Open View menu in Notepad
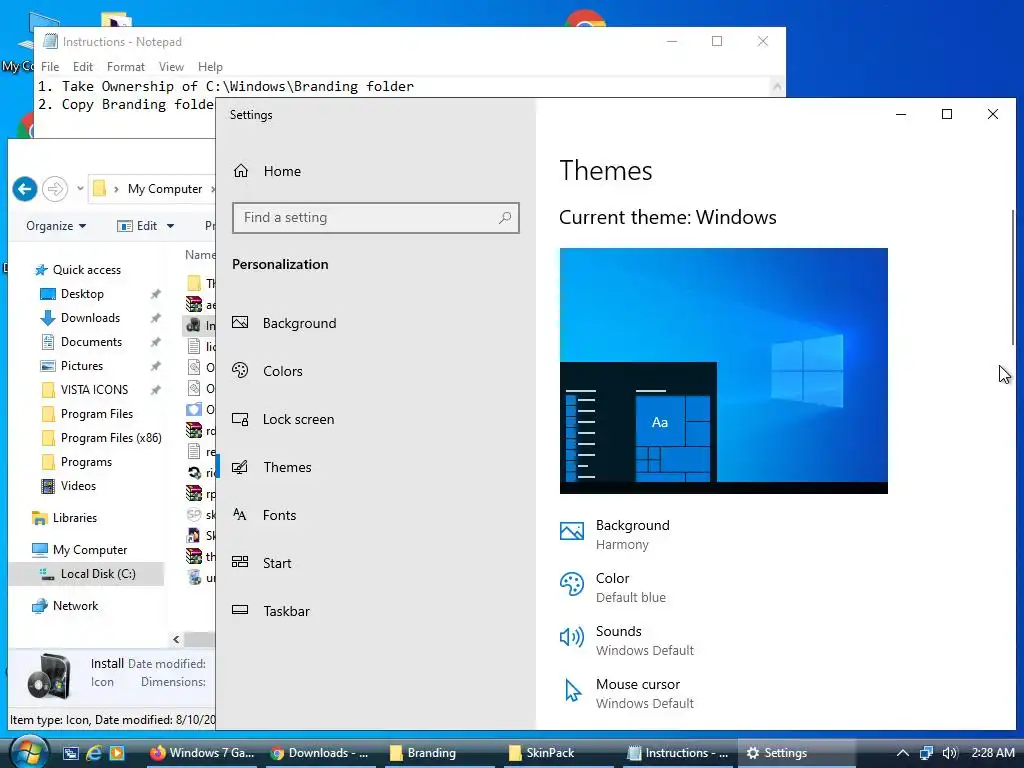 171,67
